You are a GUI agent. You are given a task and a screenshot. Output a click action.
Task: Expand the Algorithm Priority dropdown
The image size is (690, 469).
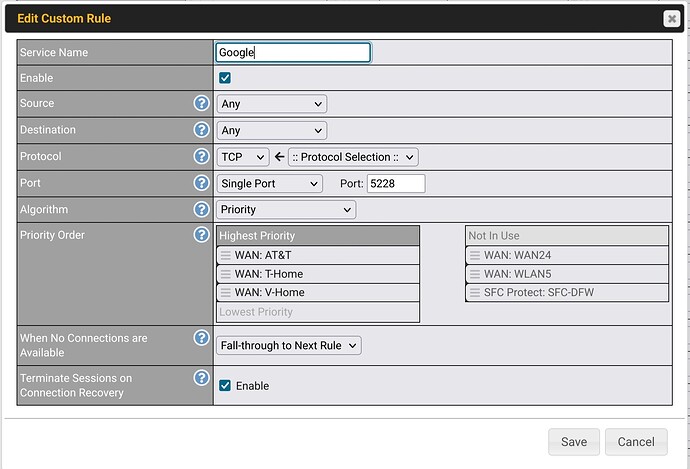(x=286, y=210)
